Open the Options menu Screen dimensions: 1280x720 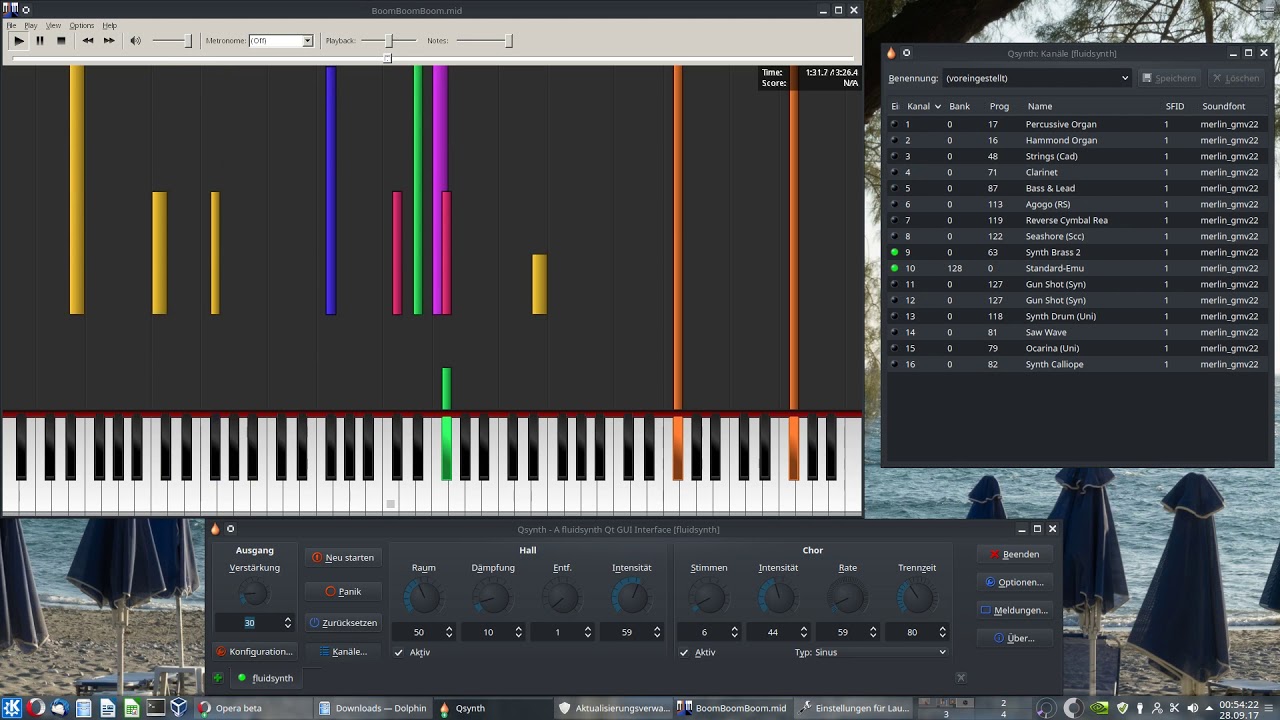point(82,25)
